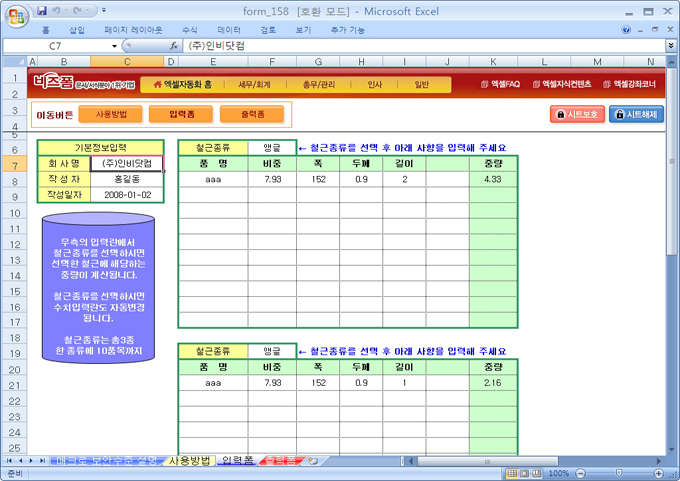Expand the formula bar
The height and width of the screenshot is (481, 680).
click(x=671, y=46)
